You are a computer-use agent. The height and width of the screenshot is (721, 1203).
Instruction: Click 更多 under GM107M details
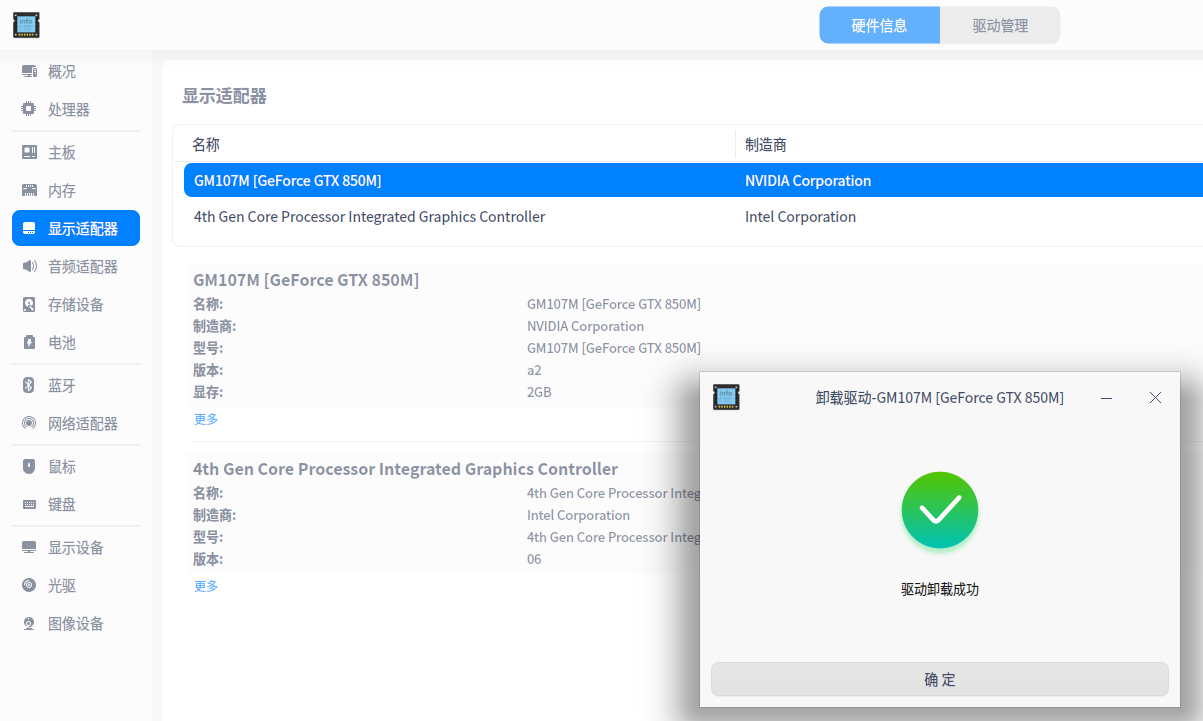tap(206, 419)
